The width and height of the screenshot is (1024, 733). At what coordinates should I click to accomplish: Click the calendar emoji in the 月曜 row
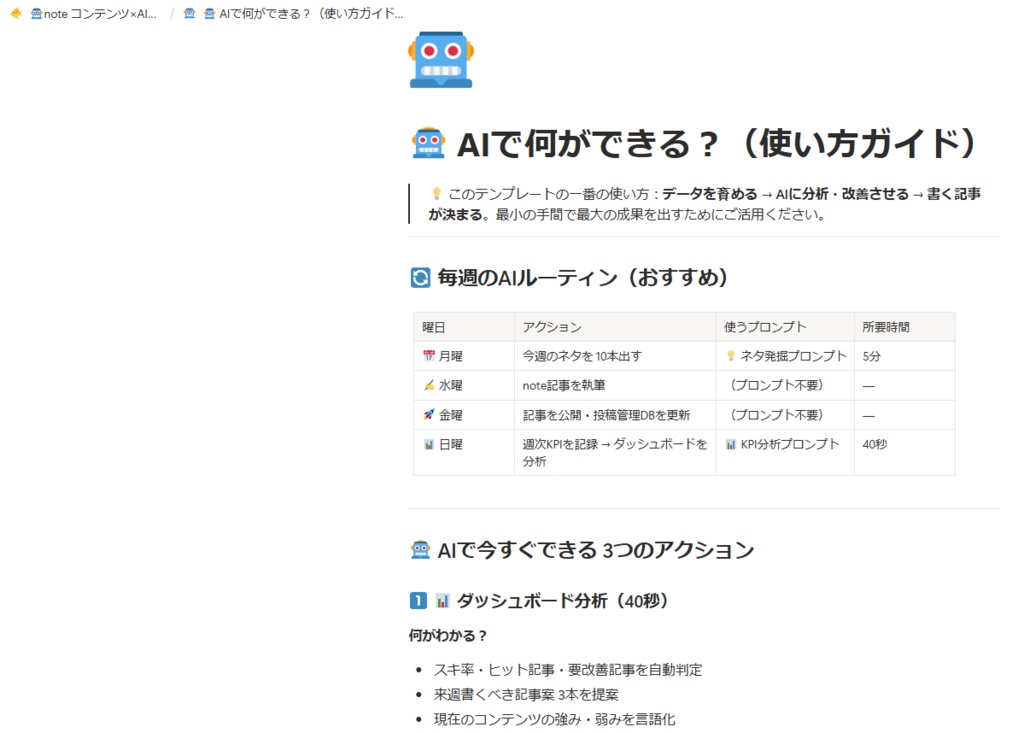[x=428, y=356]
